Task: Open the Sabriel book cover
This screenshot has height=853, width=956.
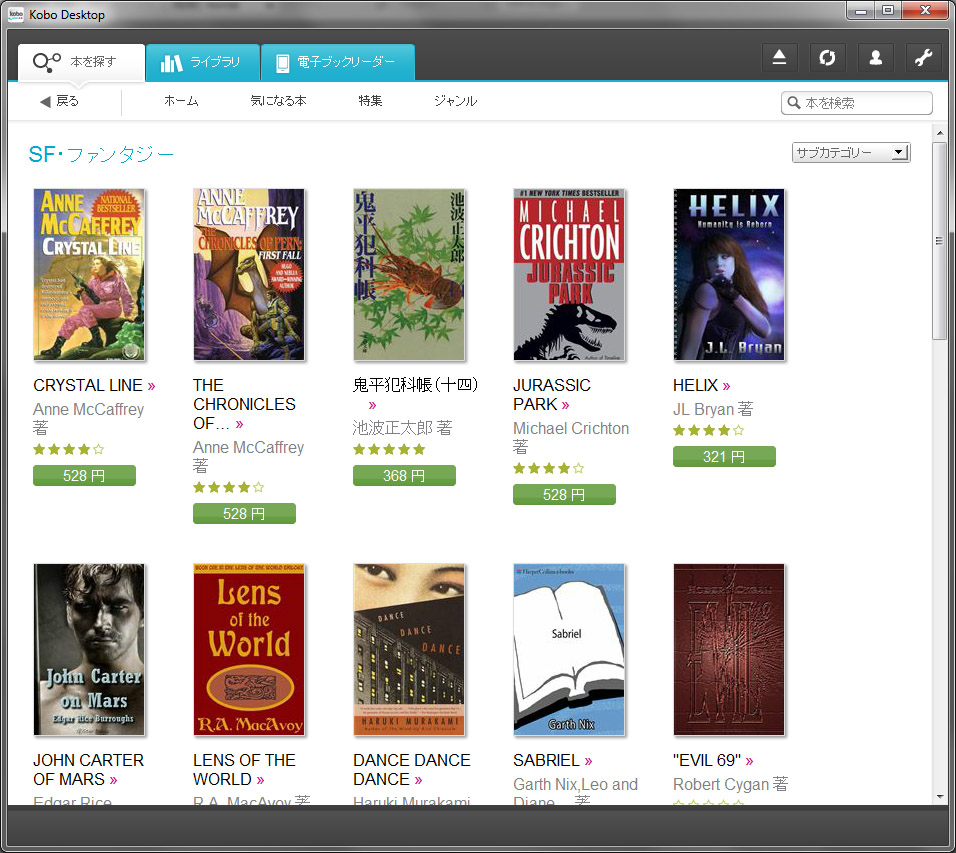Action: point(569,649)
